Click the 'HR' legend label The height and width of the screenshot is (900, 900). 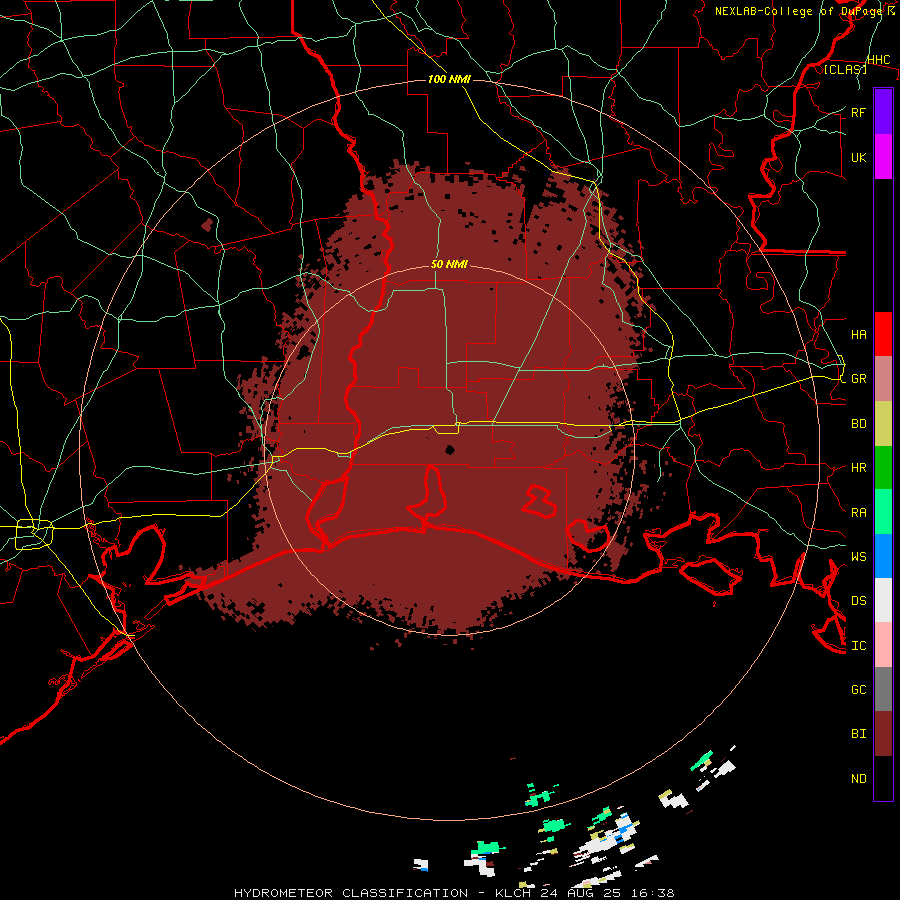[858, 468]
